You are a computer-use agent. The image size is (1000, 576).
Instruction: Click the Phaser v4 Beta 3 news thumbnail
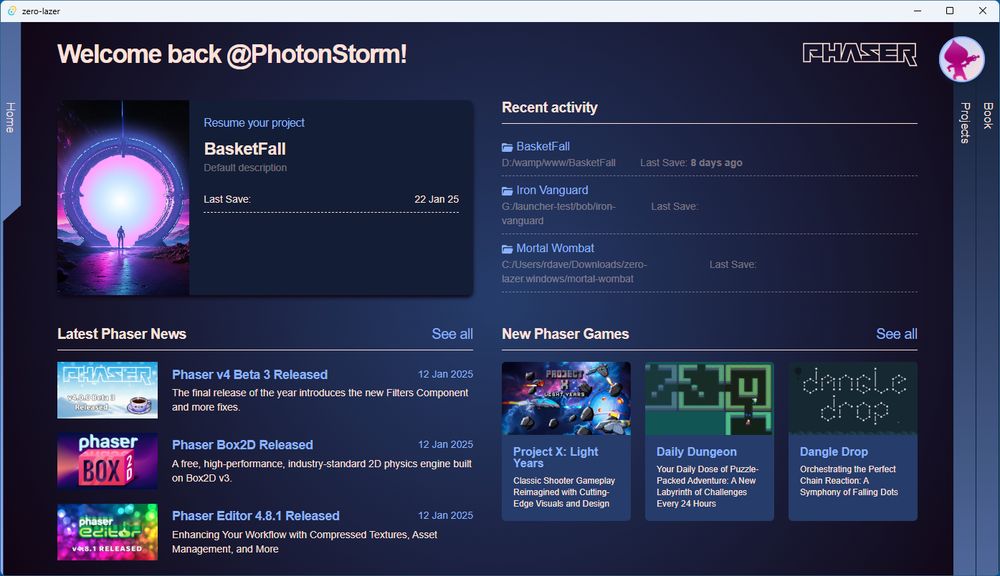tap(107, 390)
